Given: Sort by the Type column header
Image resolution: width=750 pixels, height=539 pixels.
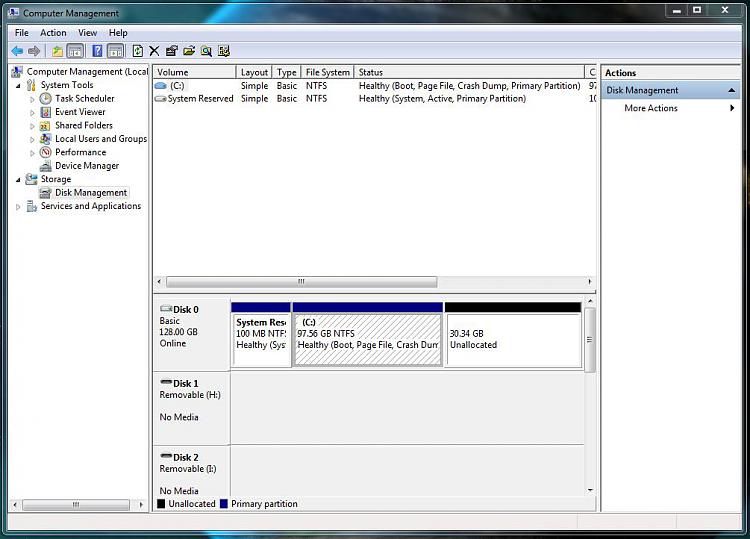Looking at the screenshot, I should 287,72.
